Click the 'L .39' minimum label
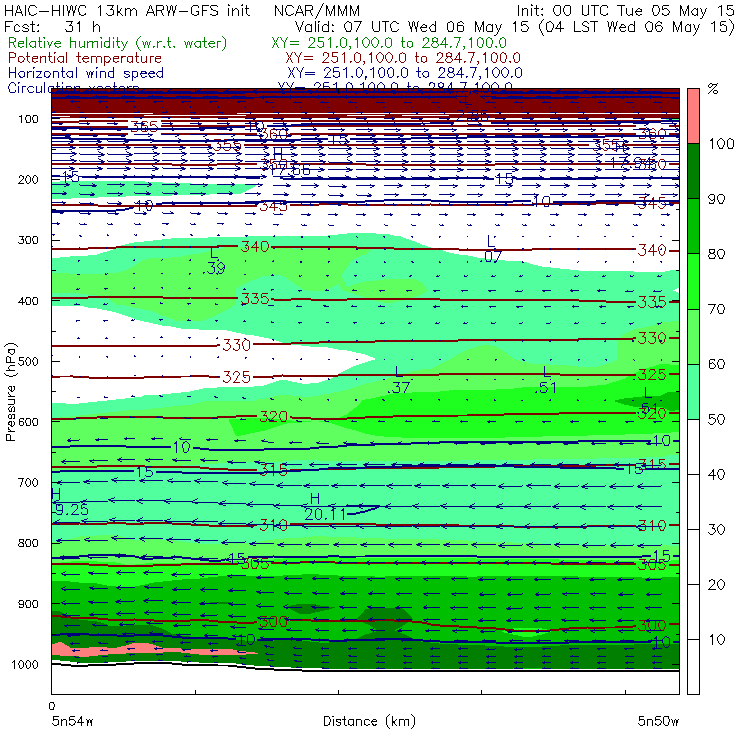The image size is (740, 740). (215, 261)
